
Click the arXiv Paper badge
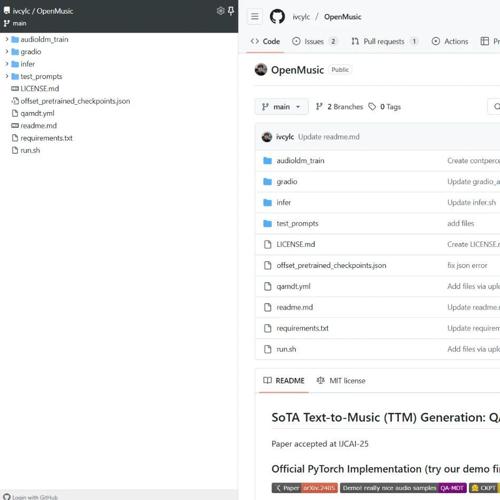(x=304, y=488)
